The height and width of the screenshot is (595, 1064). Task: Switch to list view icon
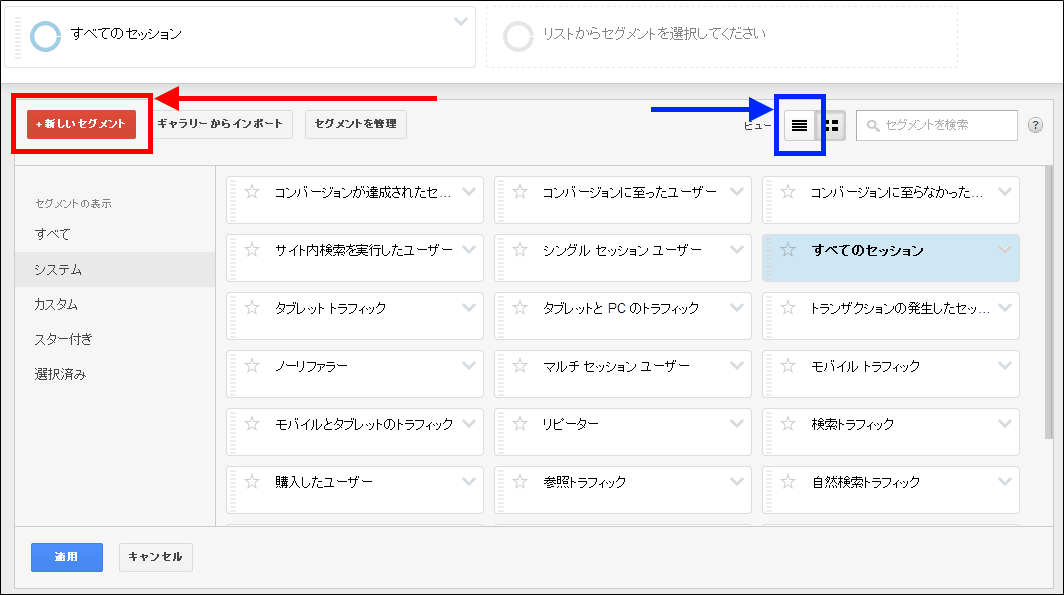799,125
